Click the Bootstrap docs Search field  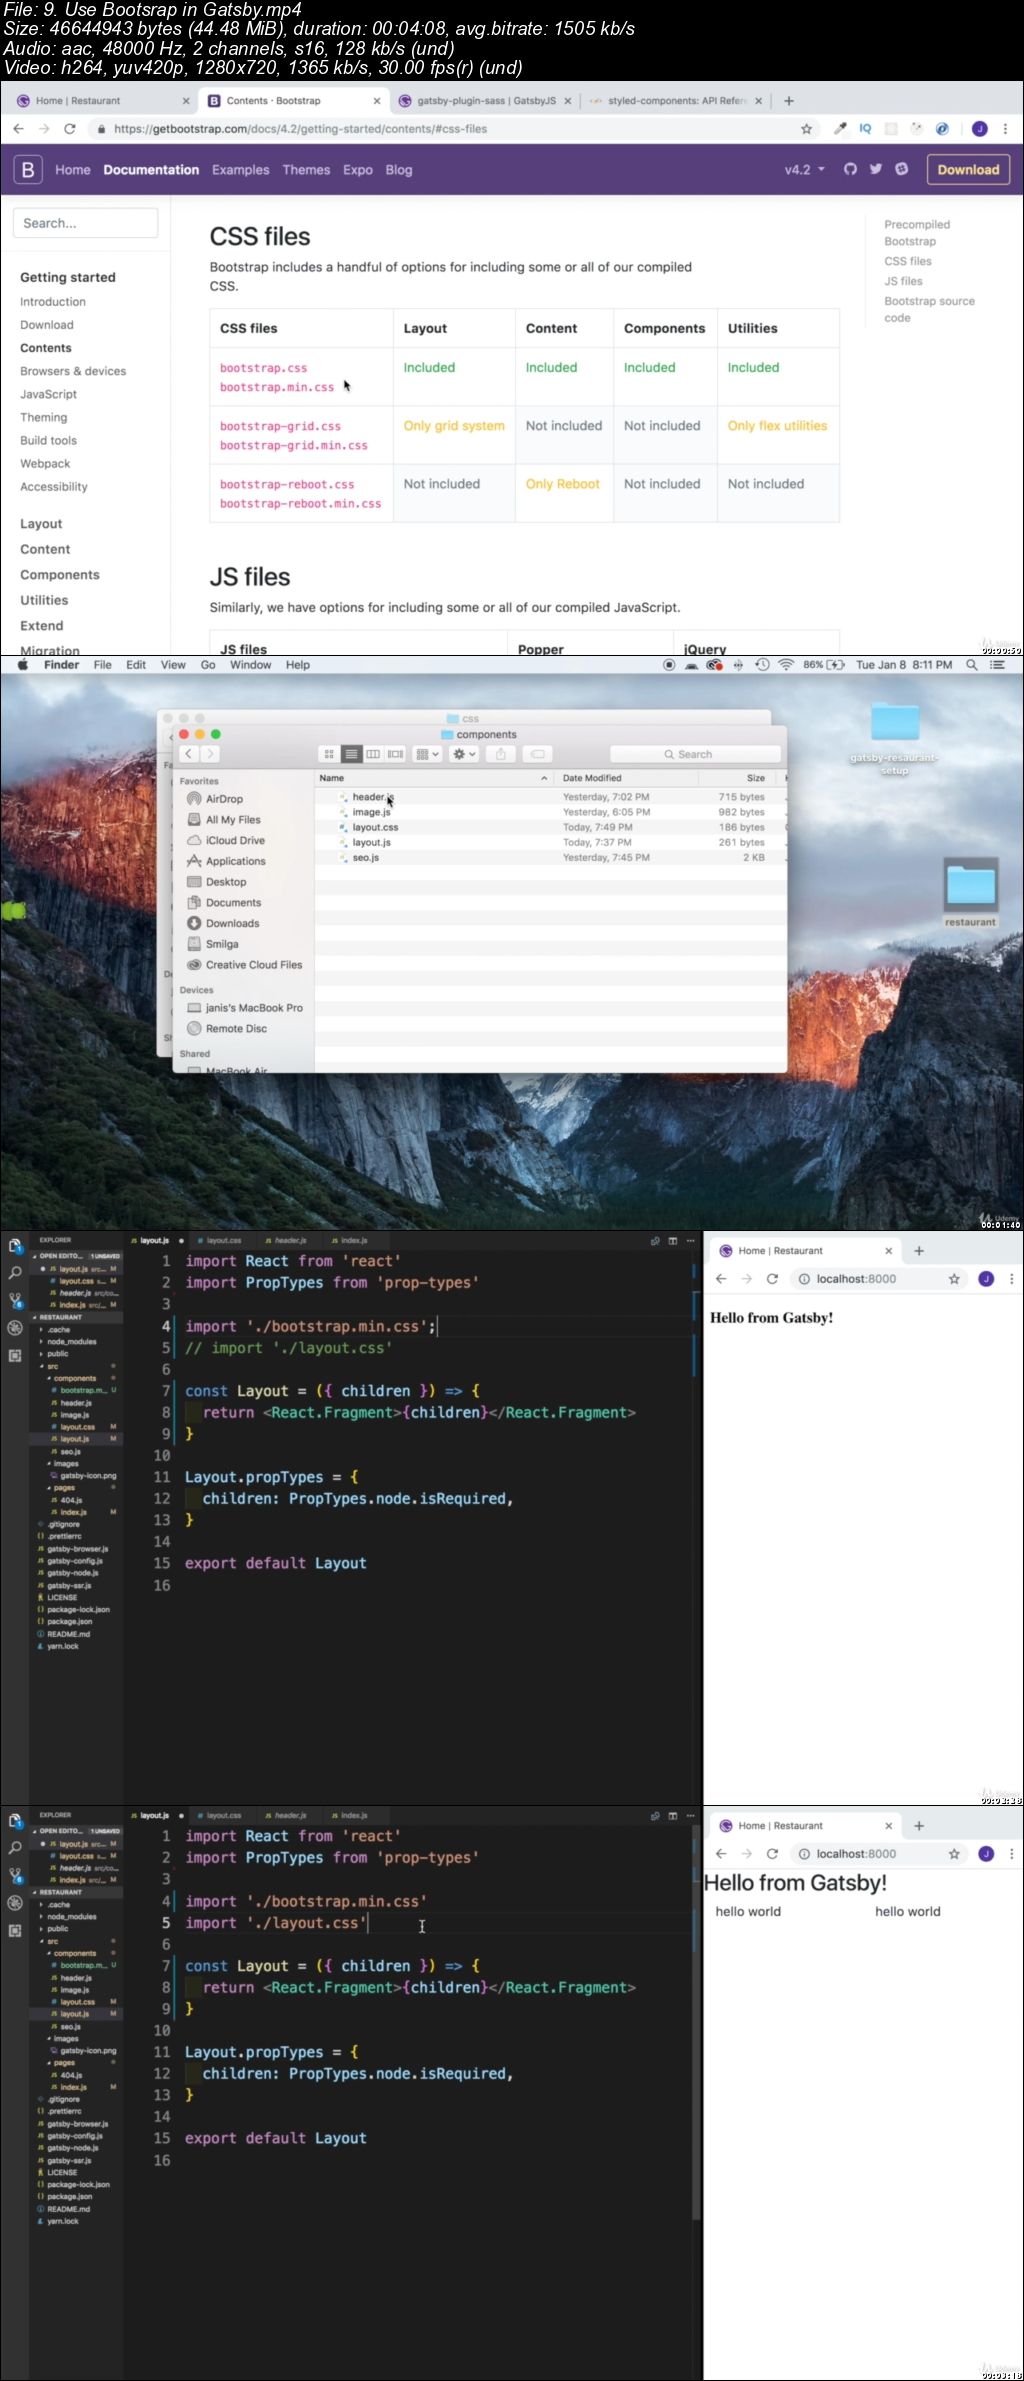[86, 223]
